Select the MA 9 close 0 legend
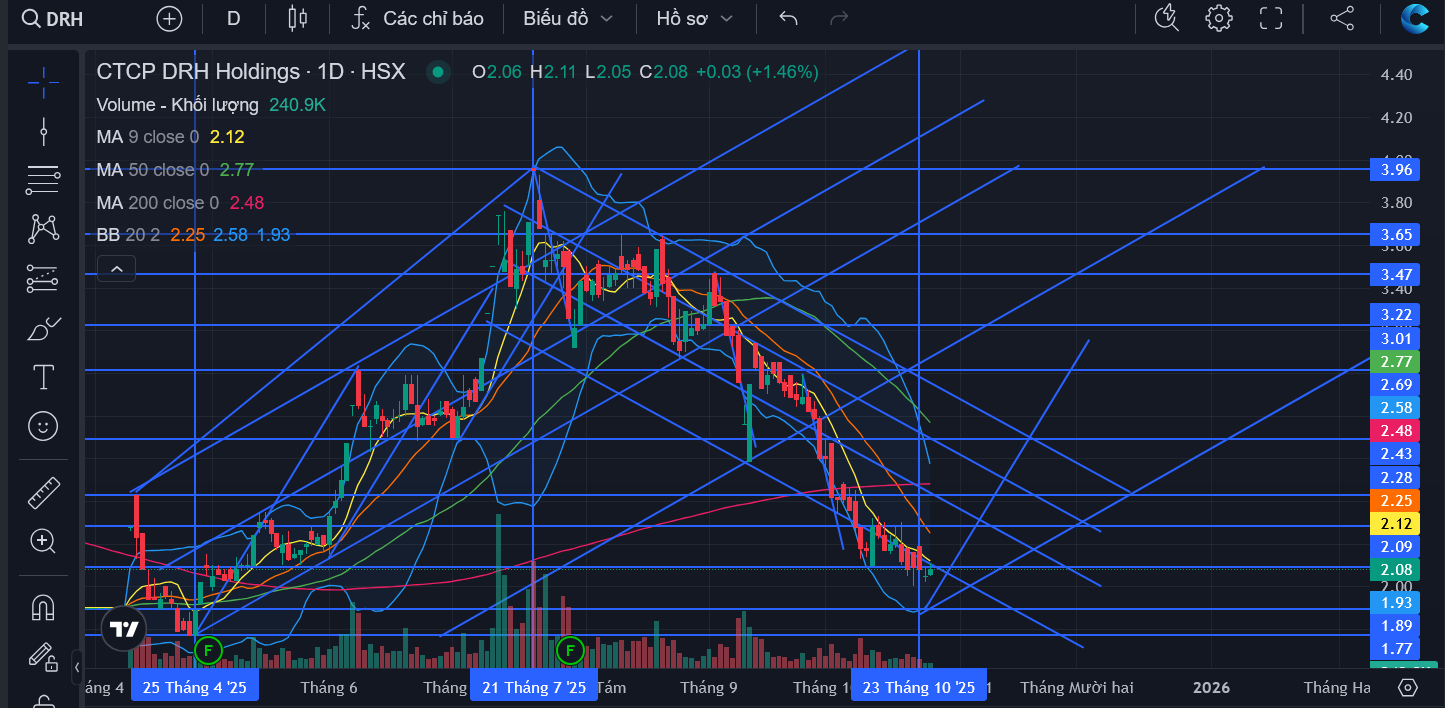The image size is (1445, 708). [148, 137]
